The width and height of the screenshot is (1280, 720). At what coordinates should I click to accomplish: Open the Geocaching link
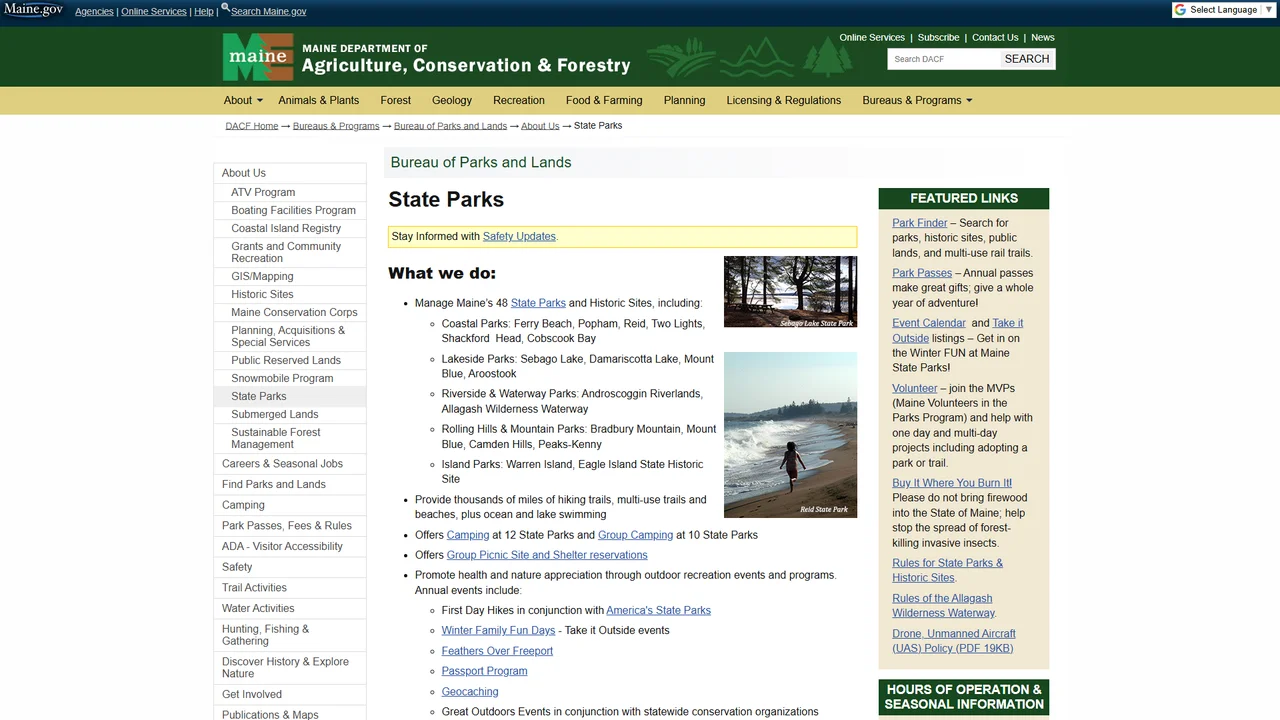pyautogui.click(x=470, y=692)
